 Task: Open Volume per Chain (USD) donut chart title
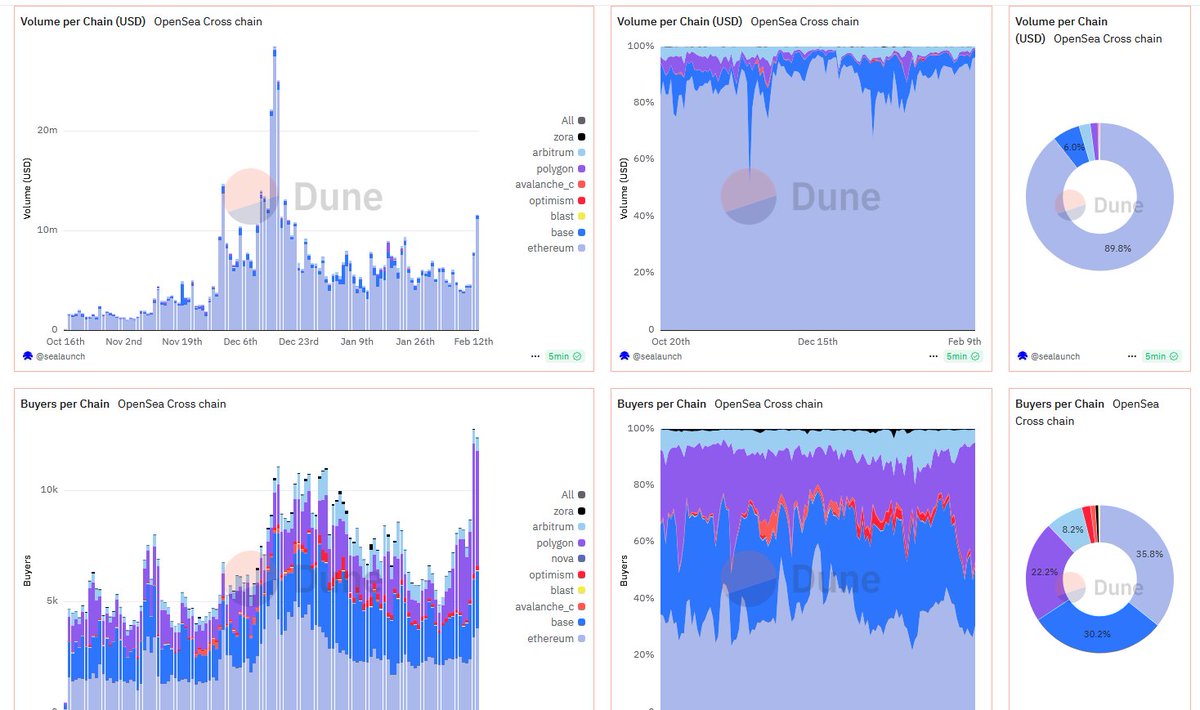[1062, 30]
